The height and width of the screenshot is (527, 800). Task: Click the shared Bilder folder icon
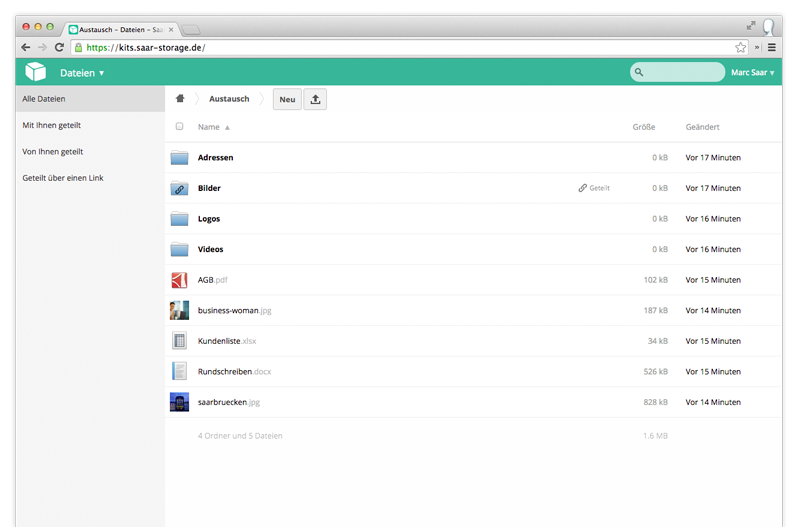(179, 188)
